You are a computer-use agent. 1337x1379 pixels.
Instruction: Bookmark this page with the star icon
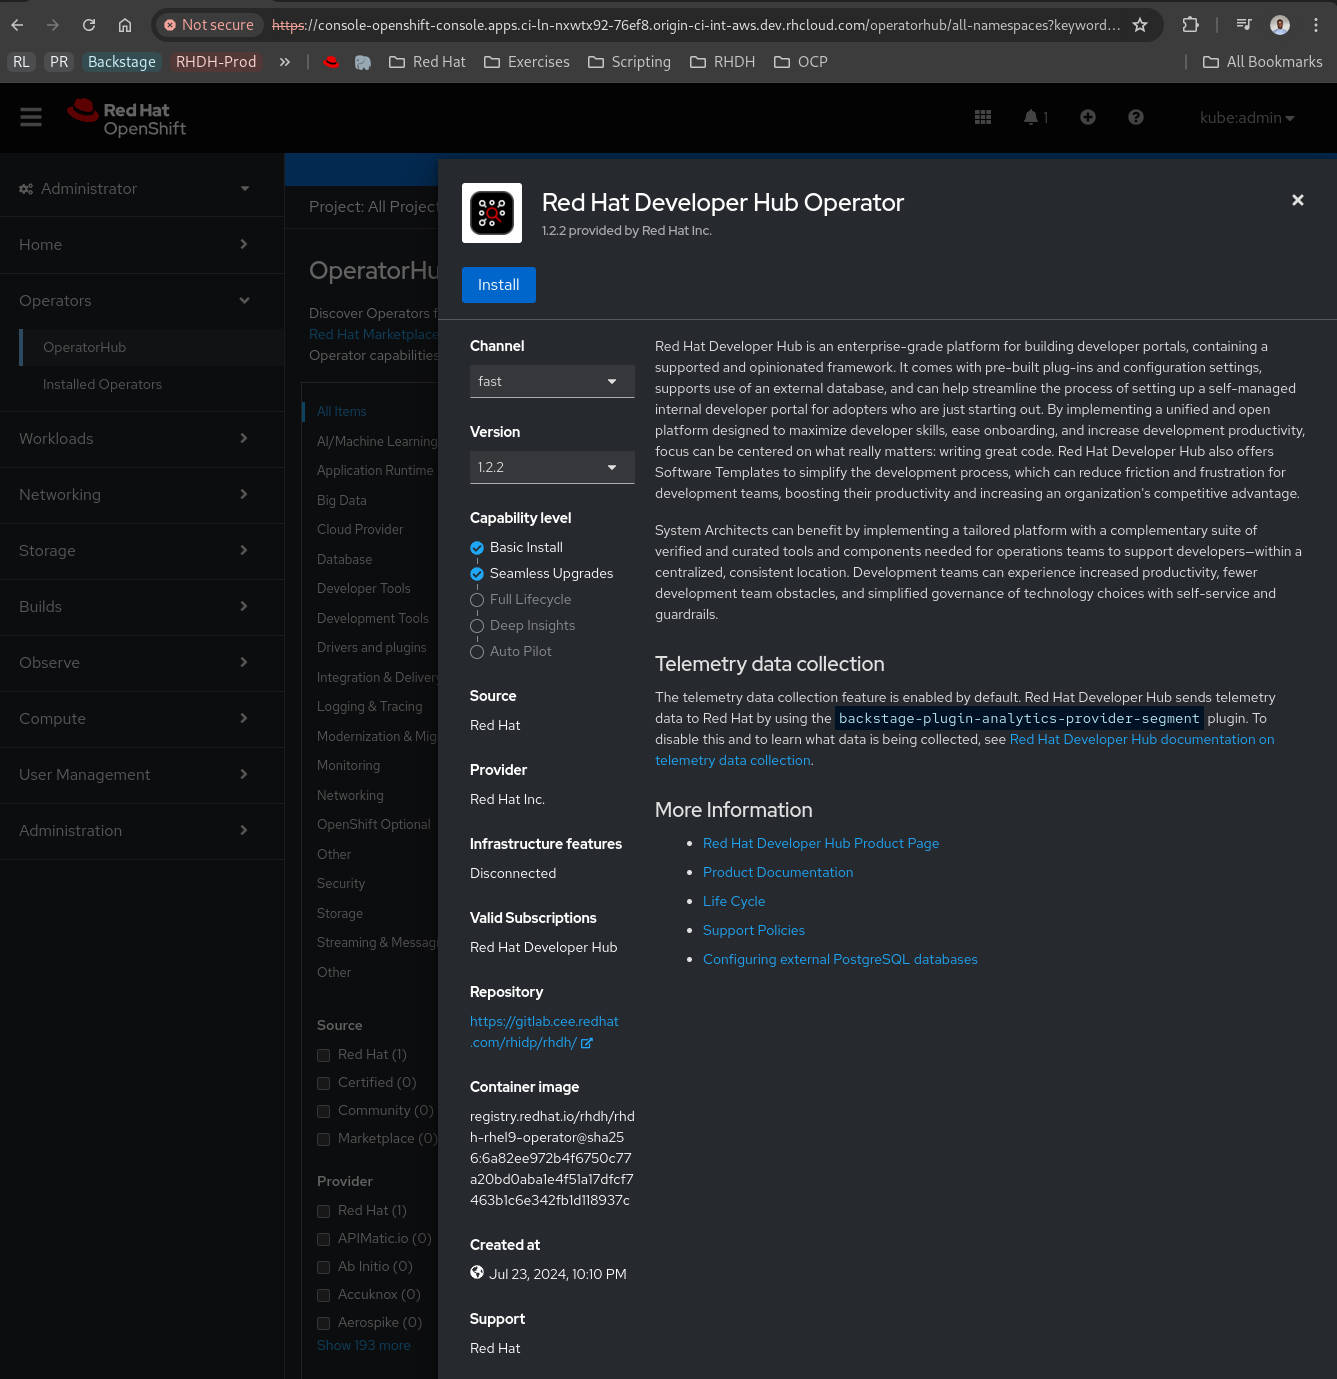click(1140, 25)
